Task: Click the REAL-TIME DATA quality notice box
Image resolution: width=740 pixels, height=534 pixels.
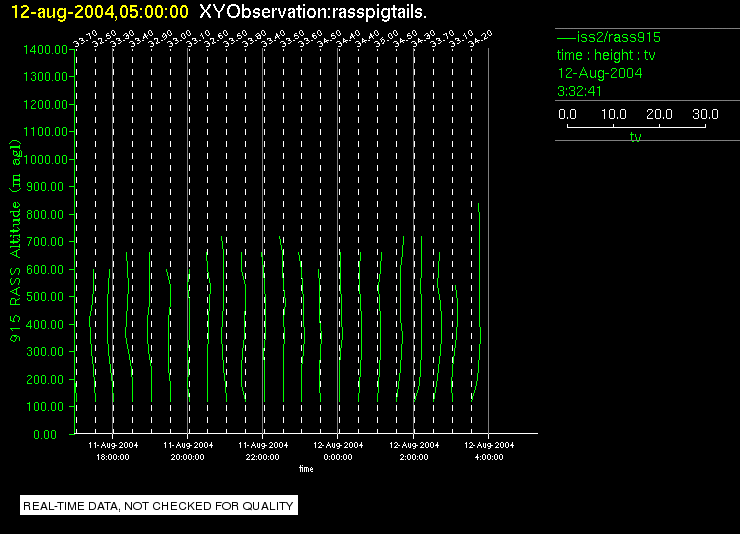Action: [x=159, y=506]
